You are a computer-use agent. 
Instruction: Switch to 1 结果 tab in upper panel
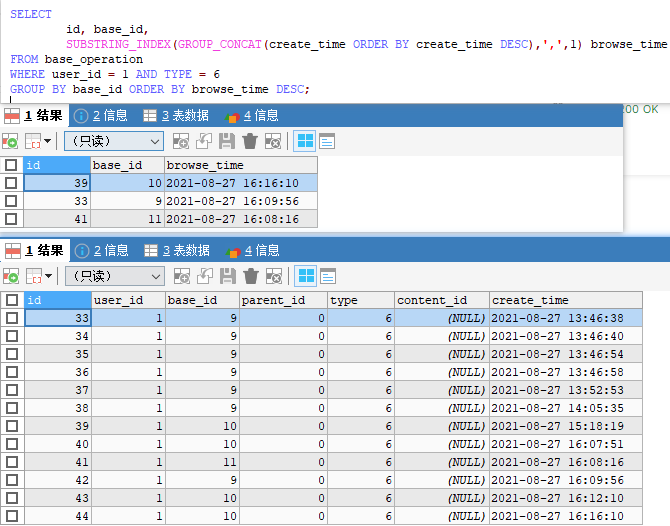[33, 115]
